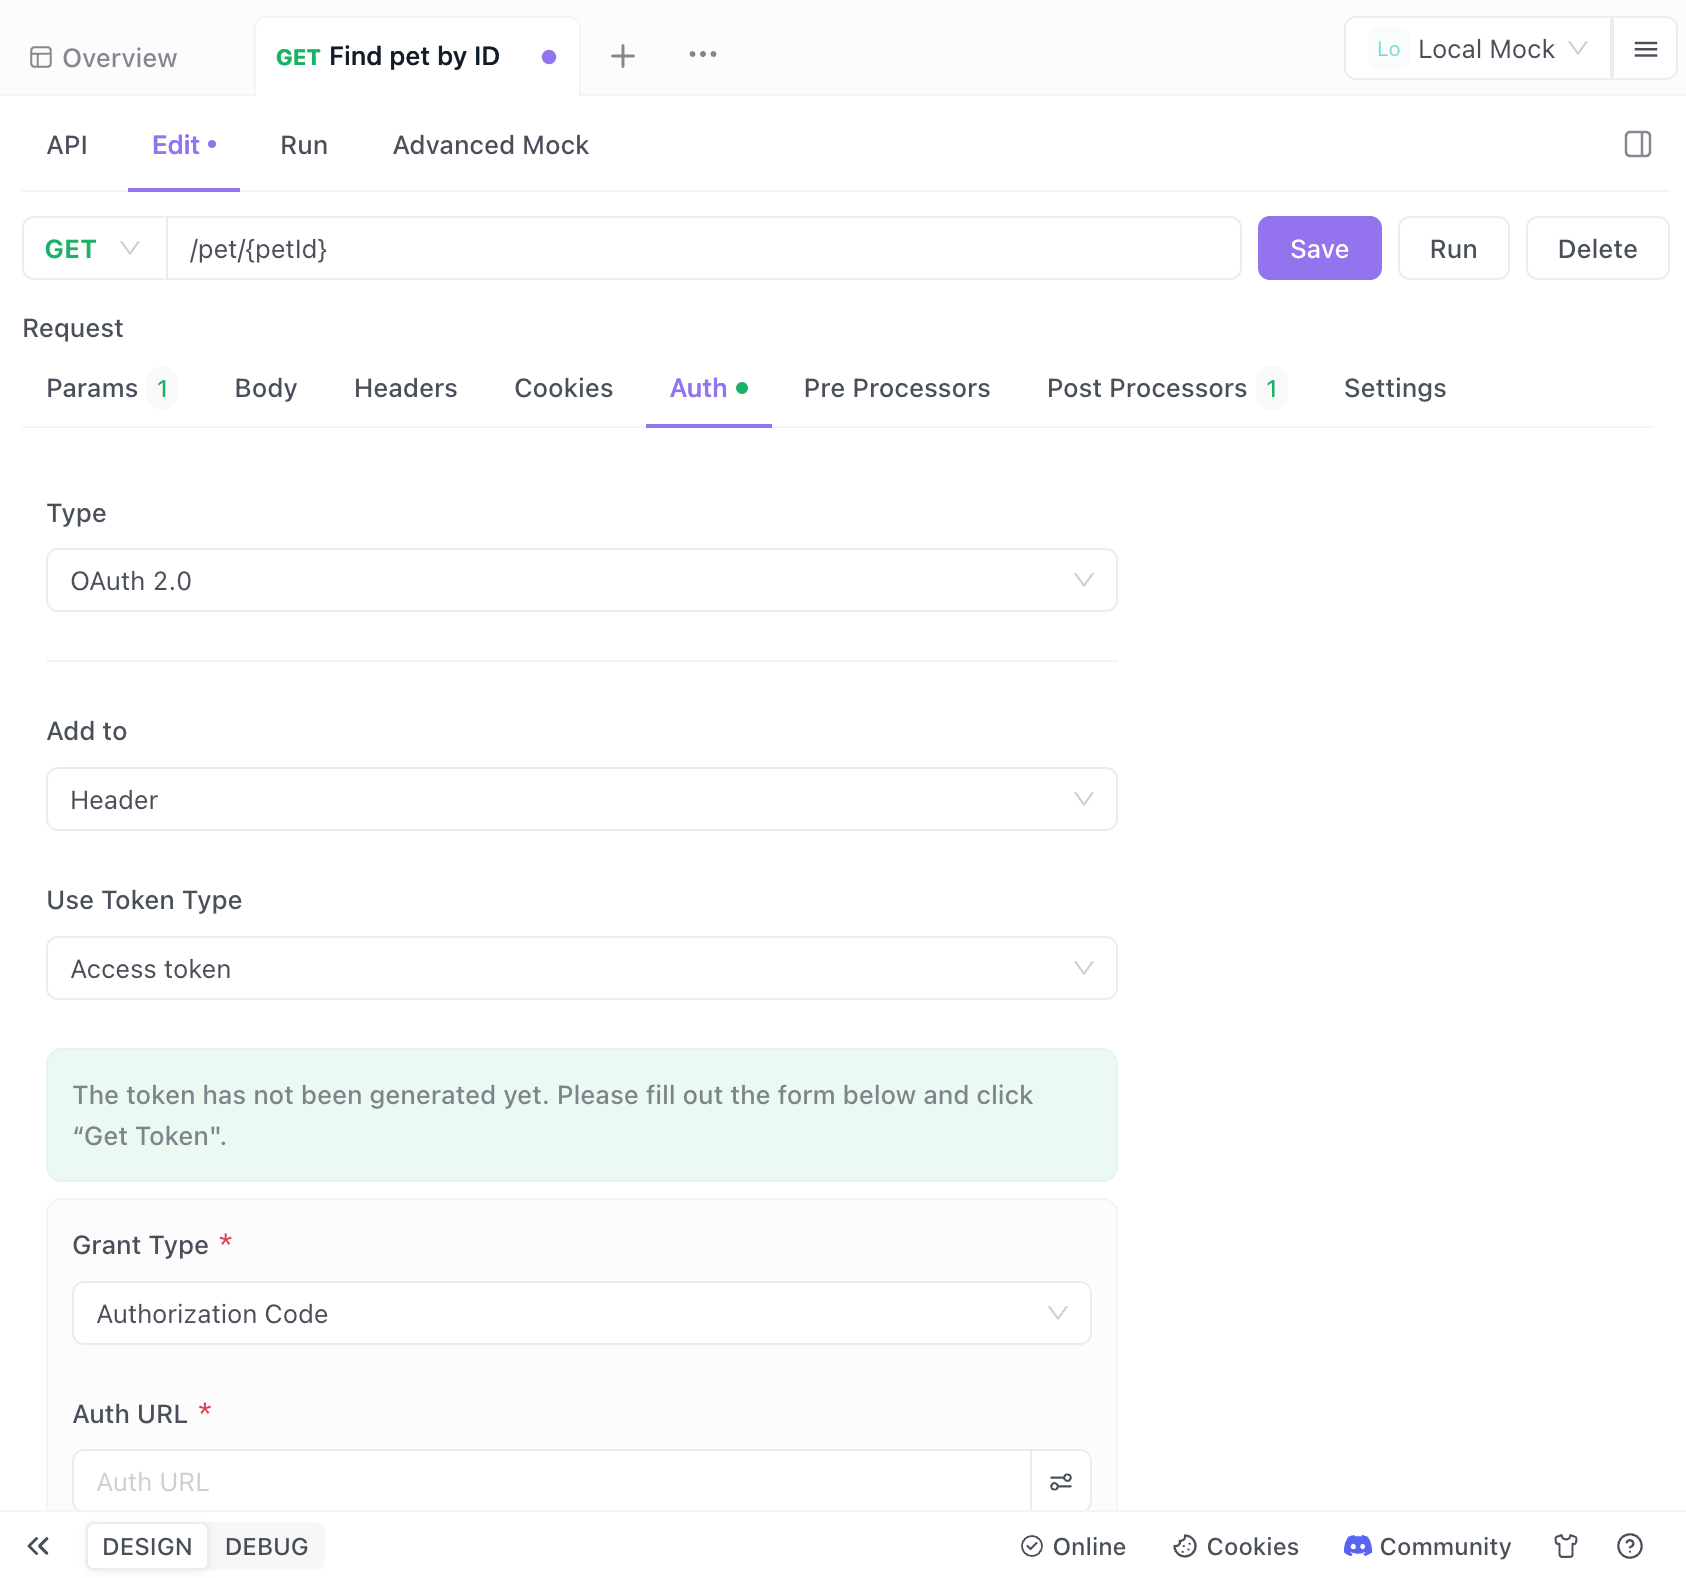Toggle the right side panel layout icon
The image size is (1686, 1578).
pos(1637,145)
